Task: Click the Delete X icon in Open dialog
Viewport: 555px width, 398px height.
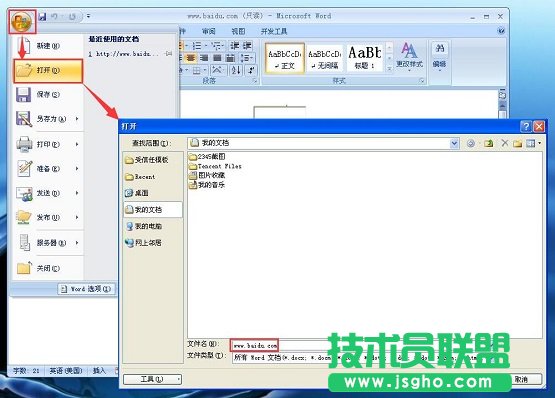Action: click(x=504, y=143)
